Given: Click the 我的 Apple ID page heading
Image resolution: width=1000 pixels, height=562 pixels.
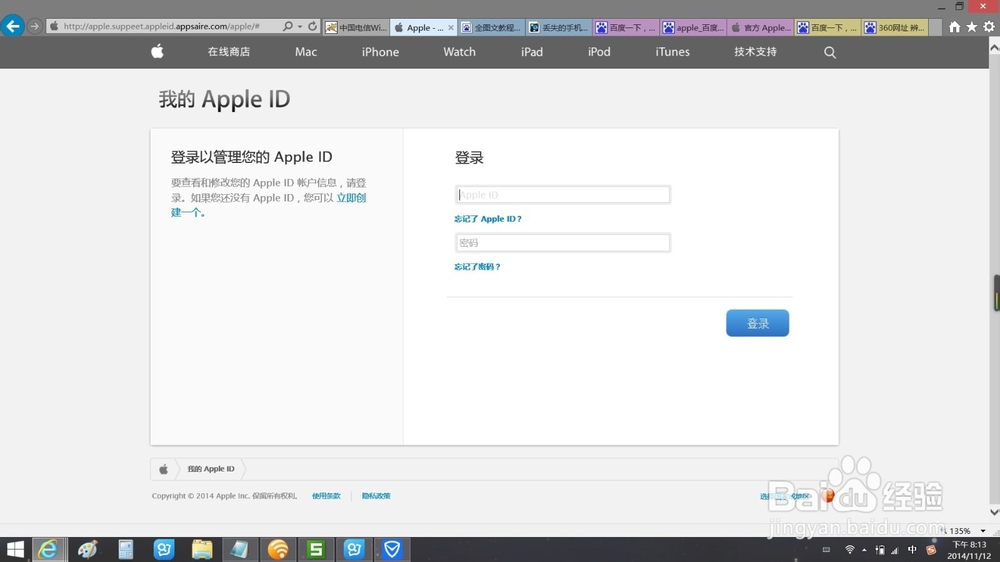Looking at the screenshot, I should pyautogui.click(x=224, y=99).
